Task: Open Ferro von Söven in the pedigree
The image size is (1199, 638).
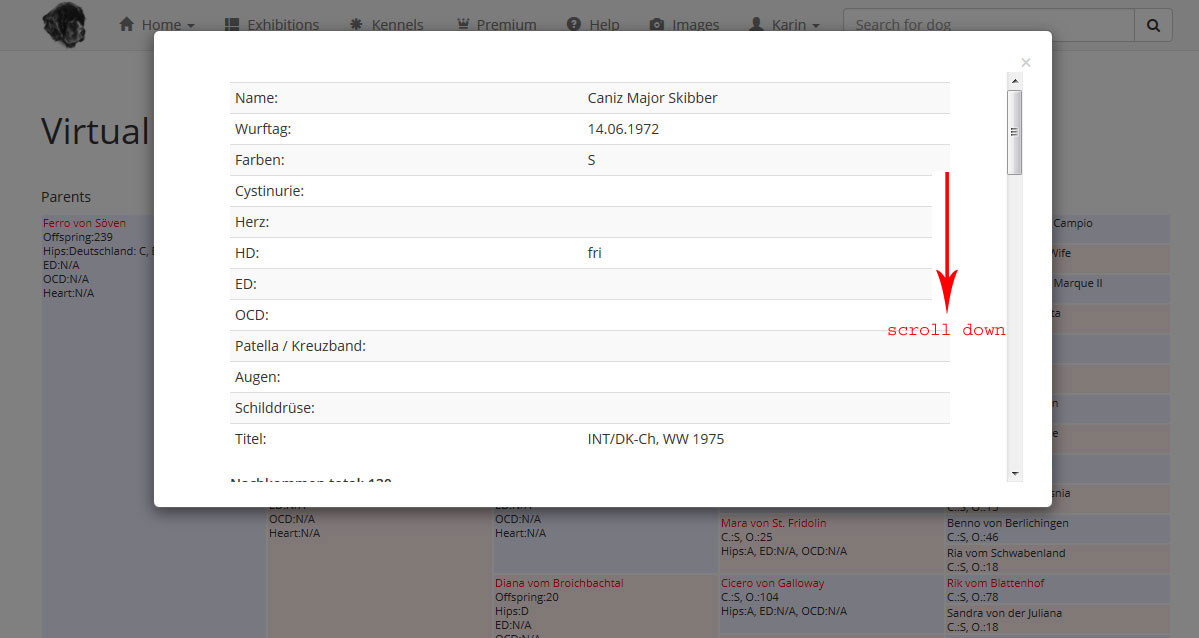Action: coord(84,223)
